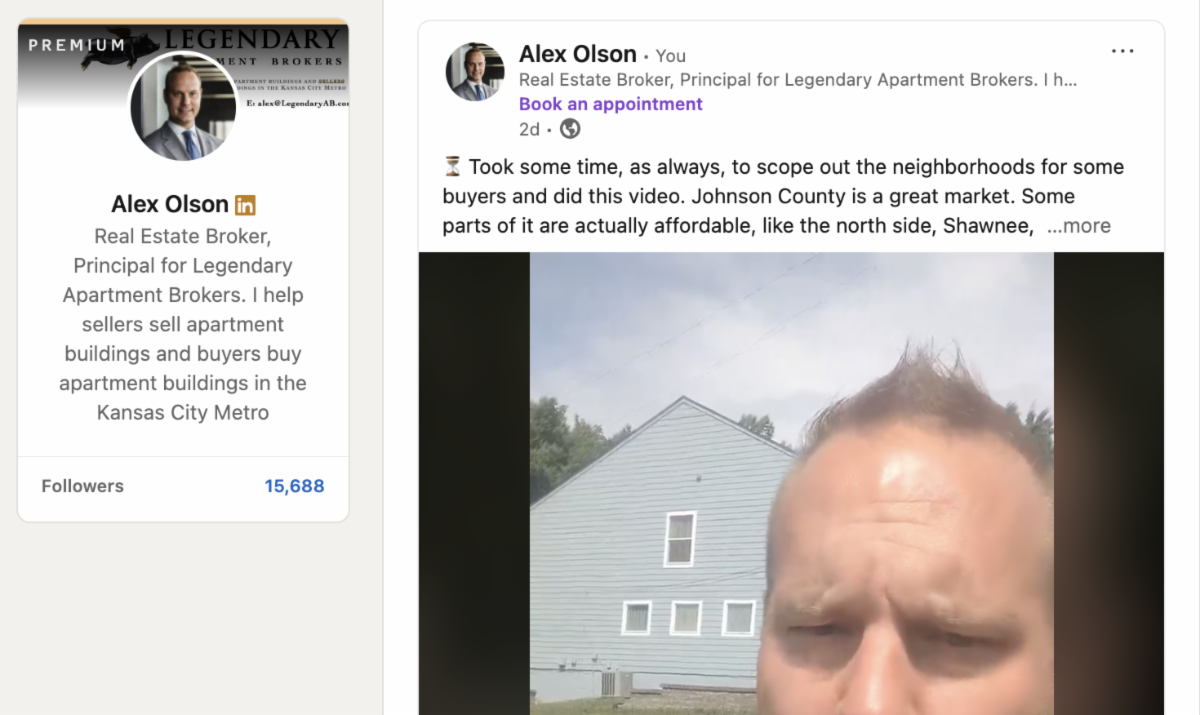The image size is (1200, 715).
Task: Expand the post text with …more
Action: (1079, 226)
